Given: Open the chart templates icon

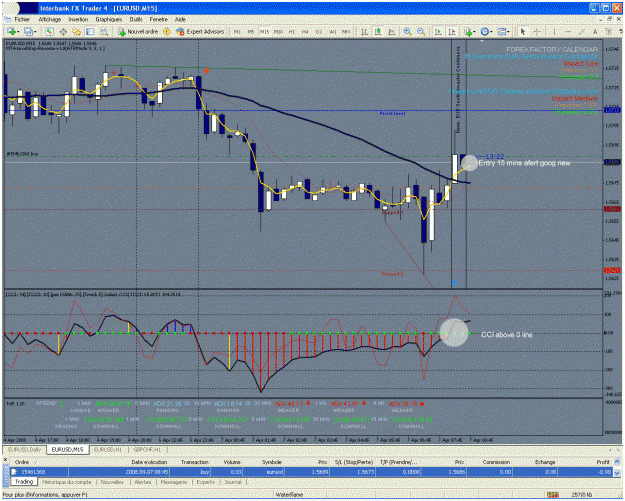Looking at the screenshot, I should click(502, 31).
